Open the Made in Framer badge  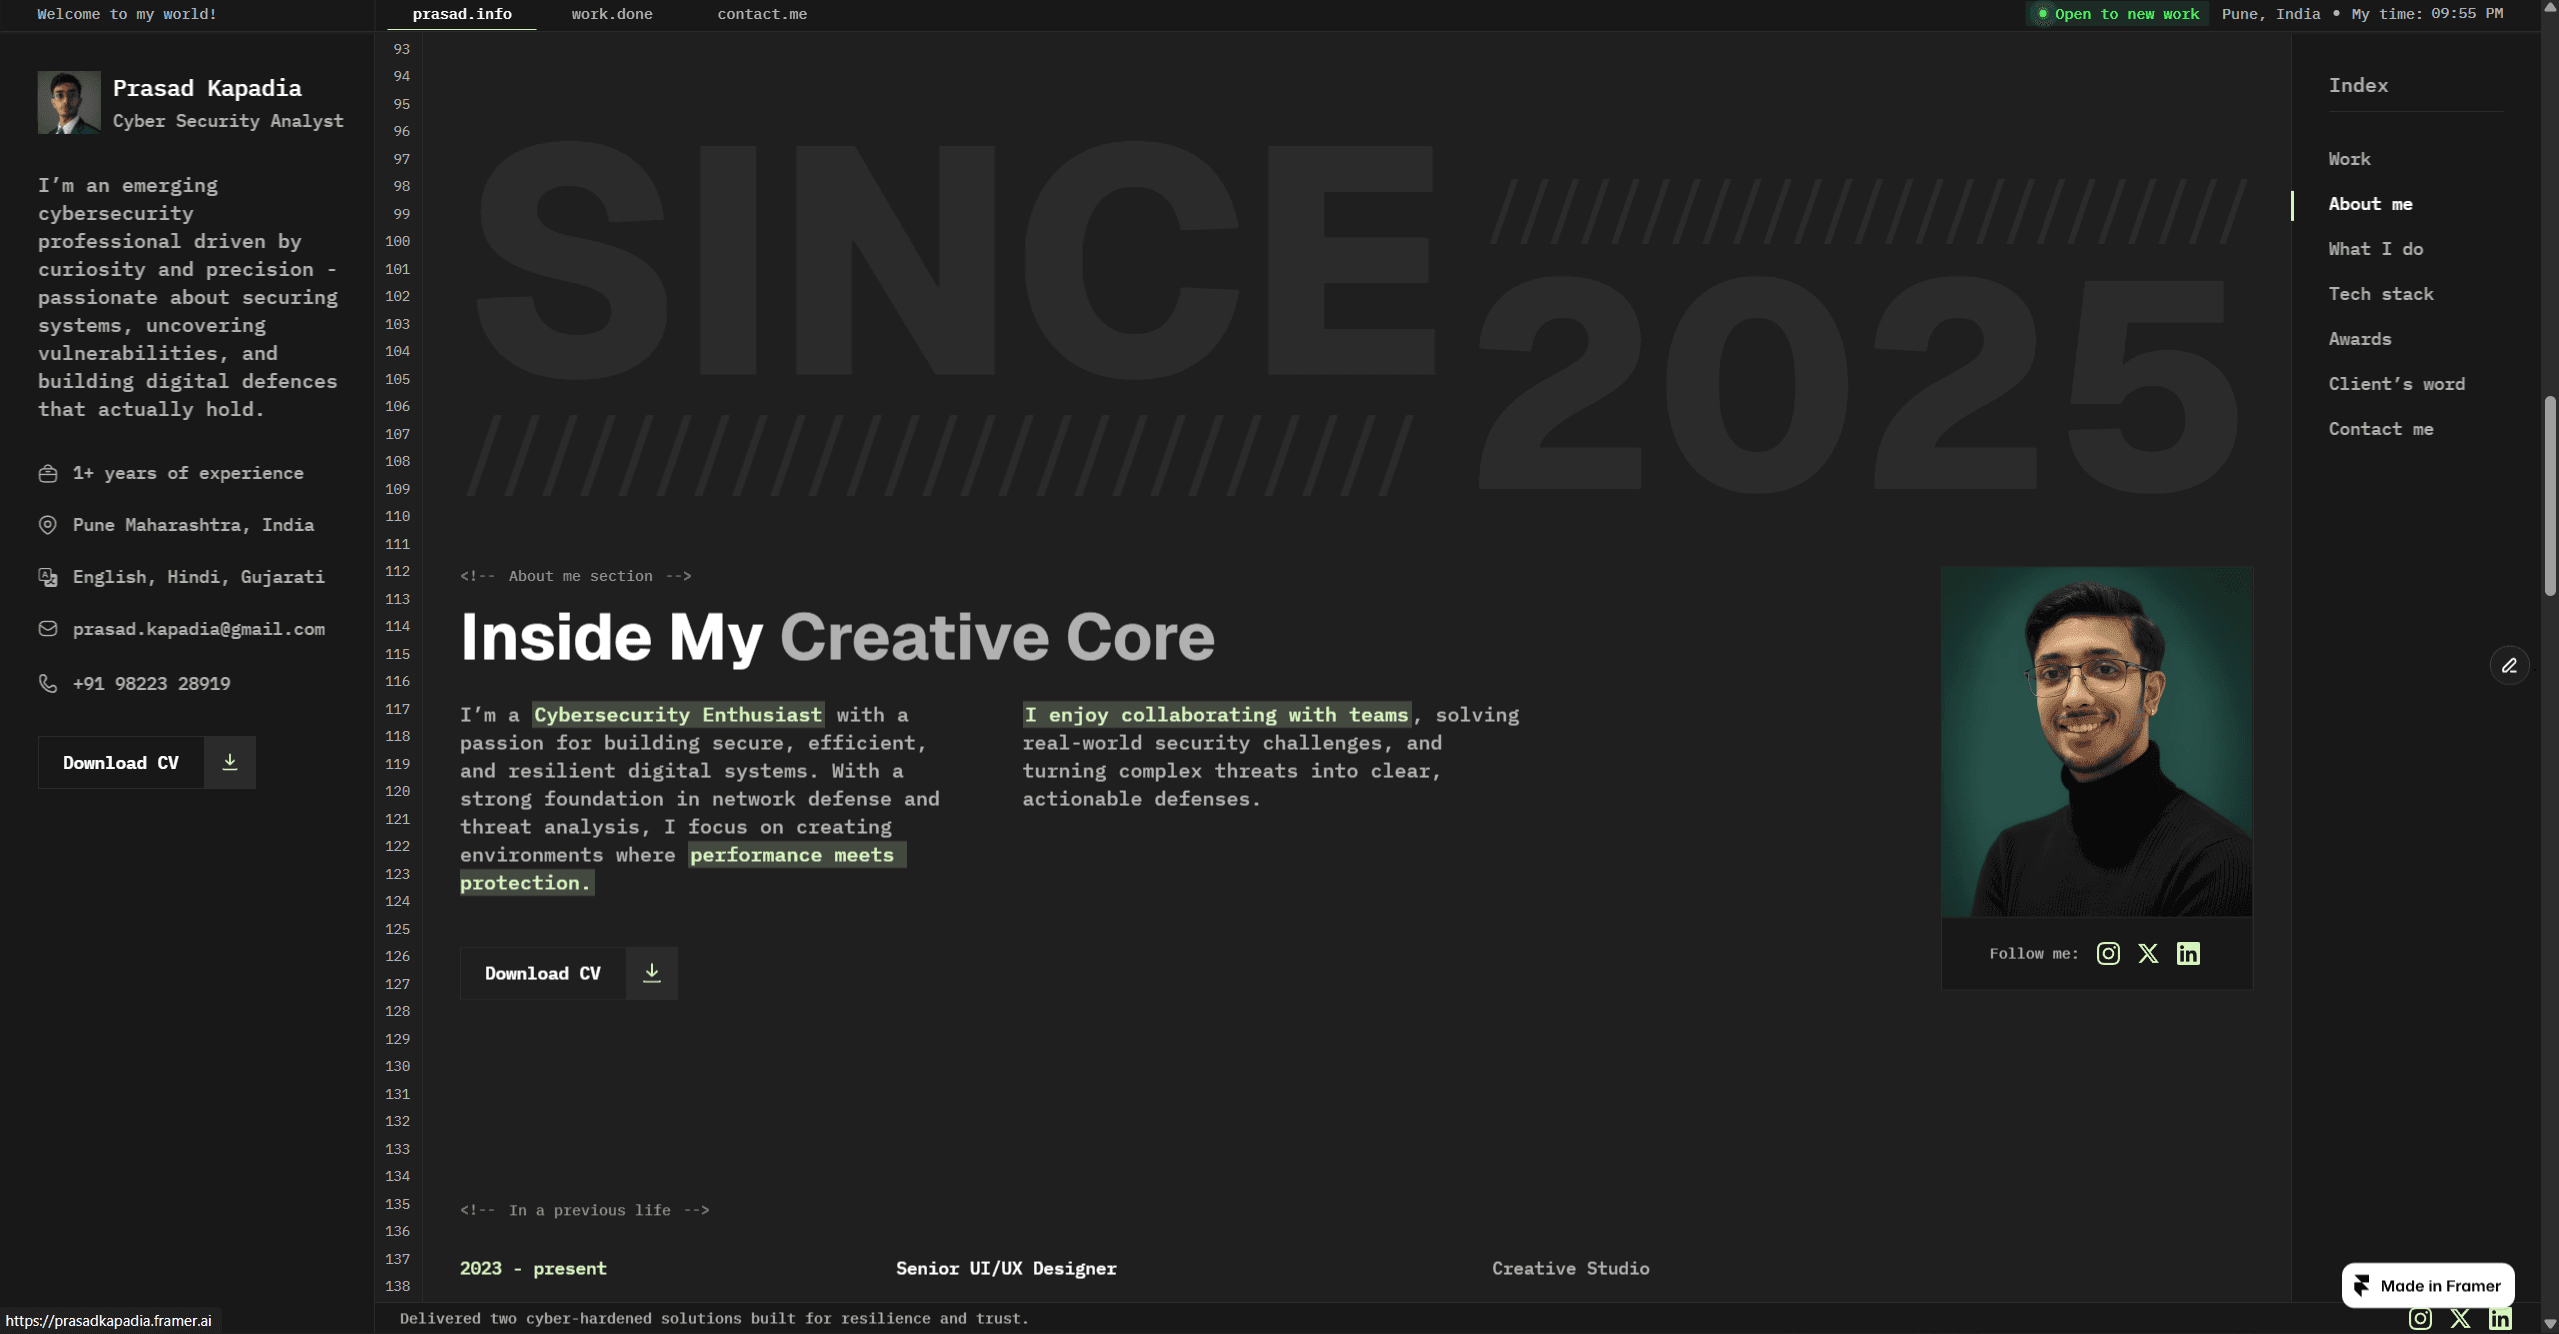point(2426,1284)
